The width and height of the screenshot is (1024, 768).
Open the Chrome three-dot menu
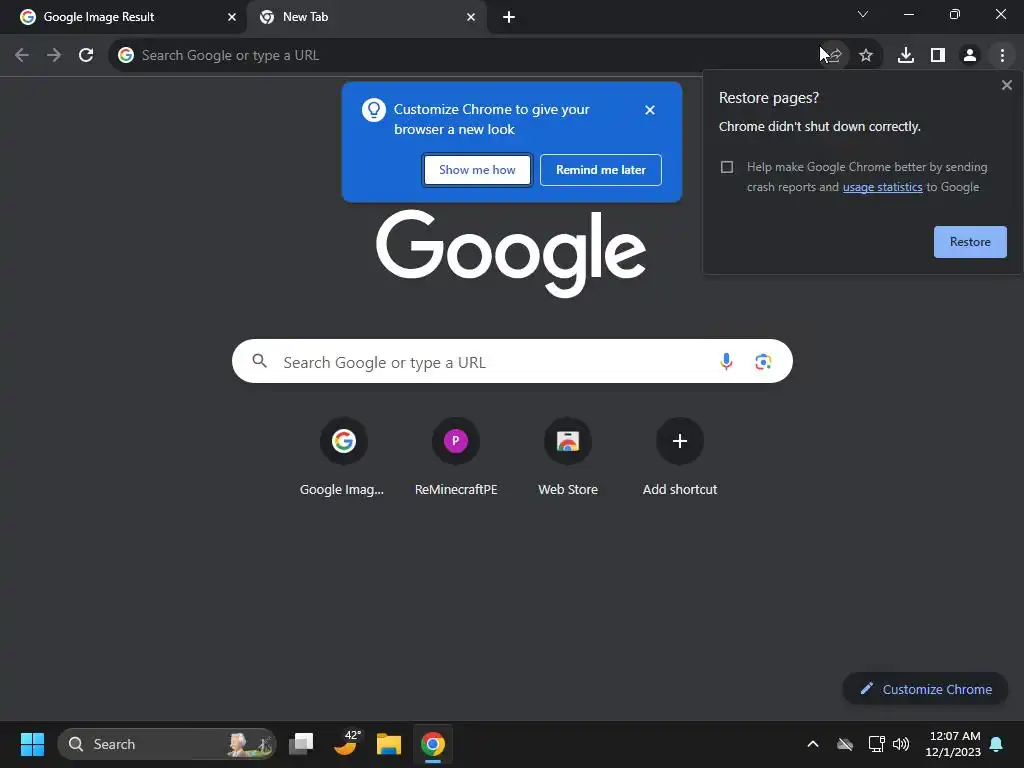[x=1002, y=56]
